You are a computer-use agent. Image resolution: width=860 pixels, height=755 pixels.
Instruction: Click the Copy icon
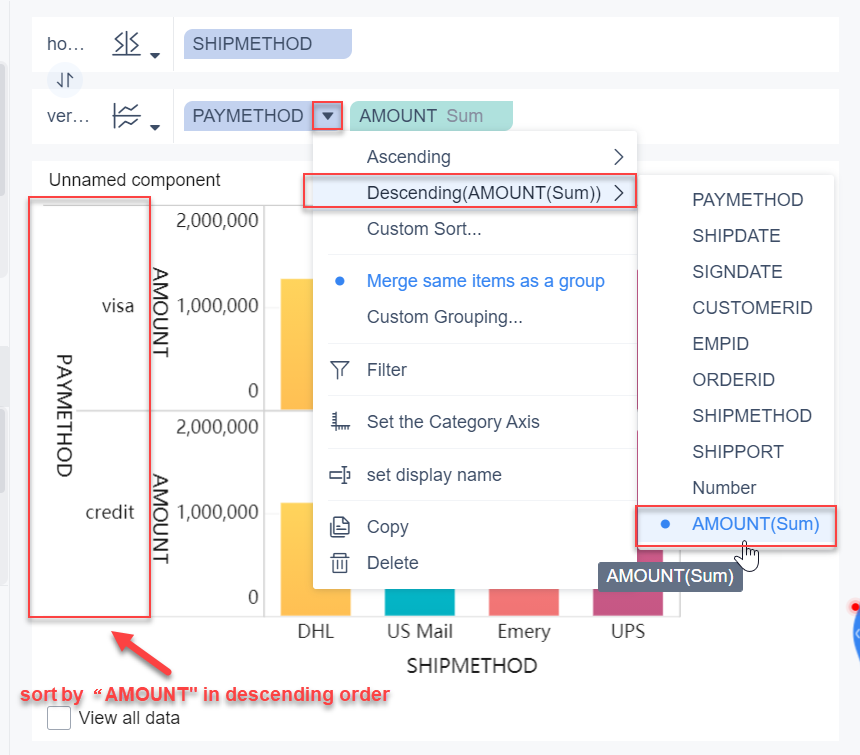pos(340,526)
